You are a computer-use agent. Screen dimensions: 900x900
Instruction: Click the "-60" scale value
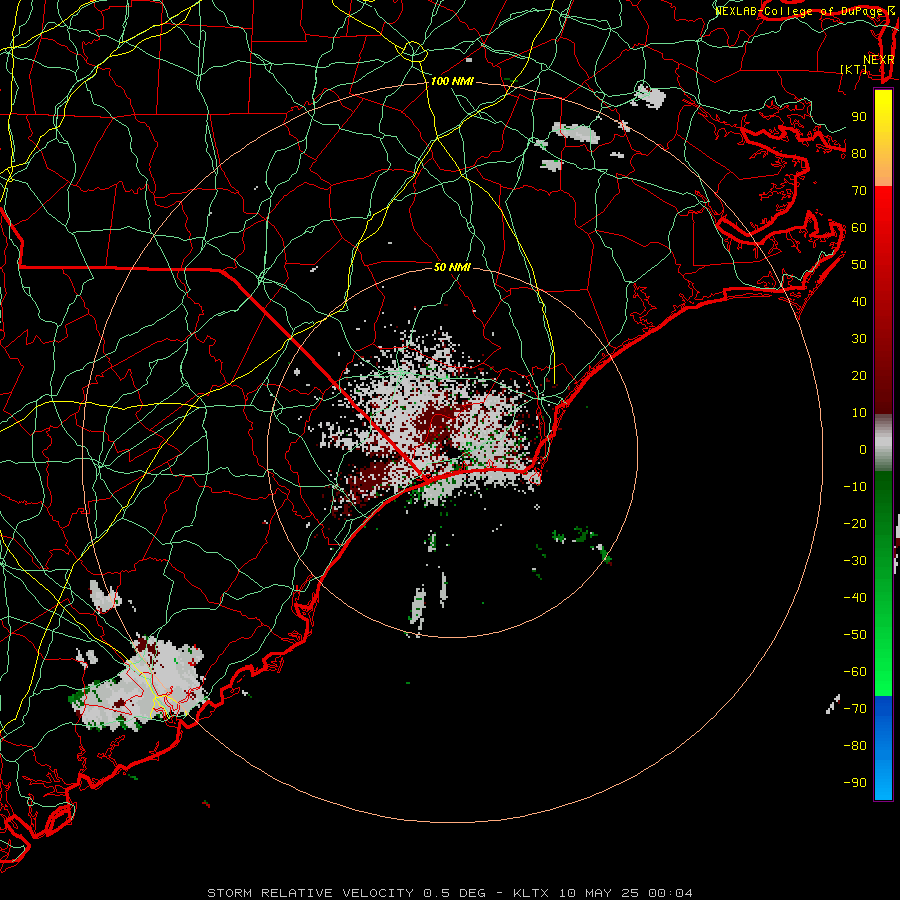(x=855, y=672)
